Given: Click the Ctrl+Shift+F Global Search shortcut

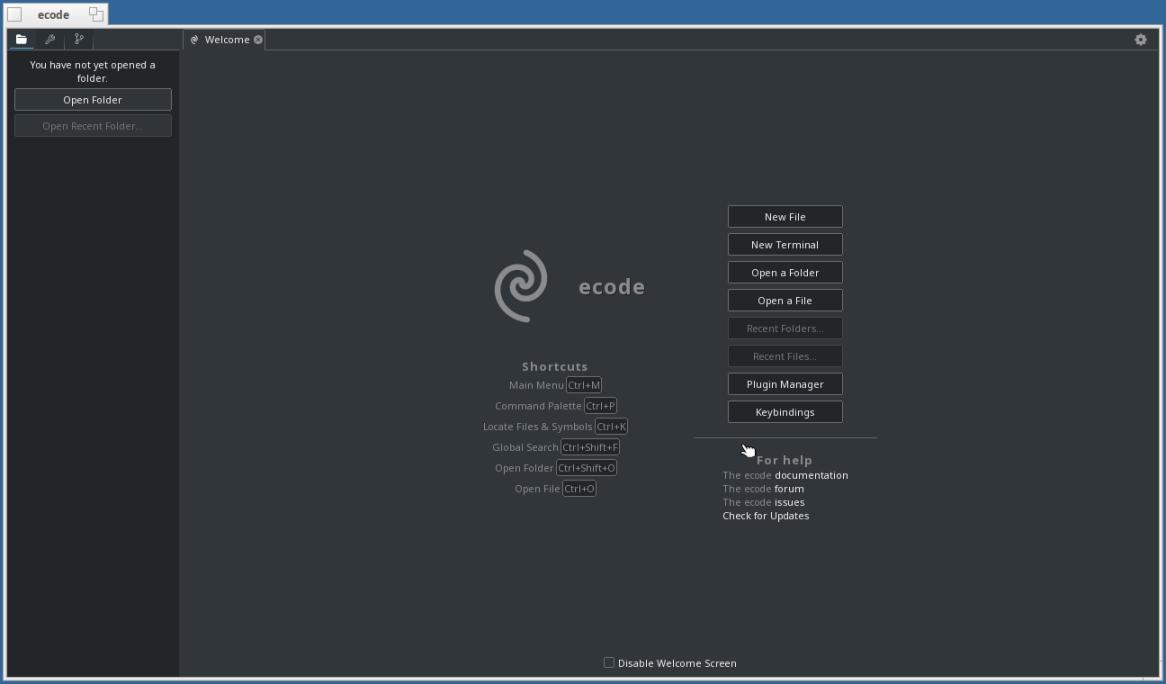Looking at the screenshot, I should coord(590,447).
